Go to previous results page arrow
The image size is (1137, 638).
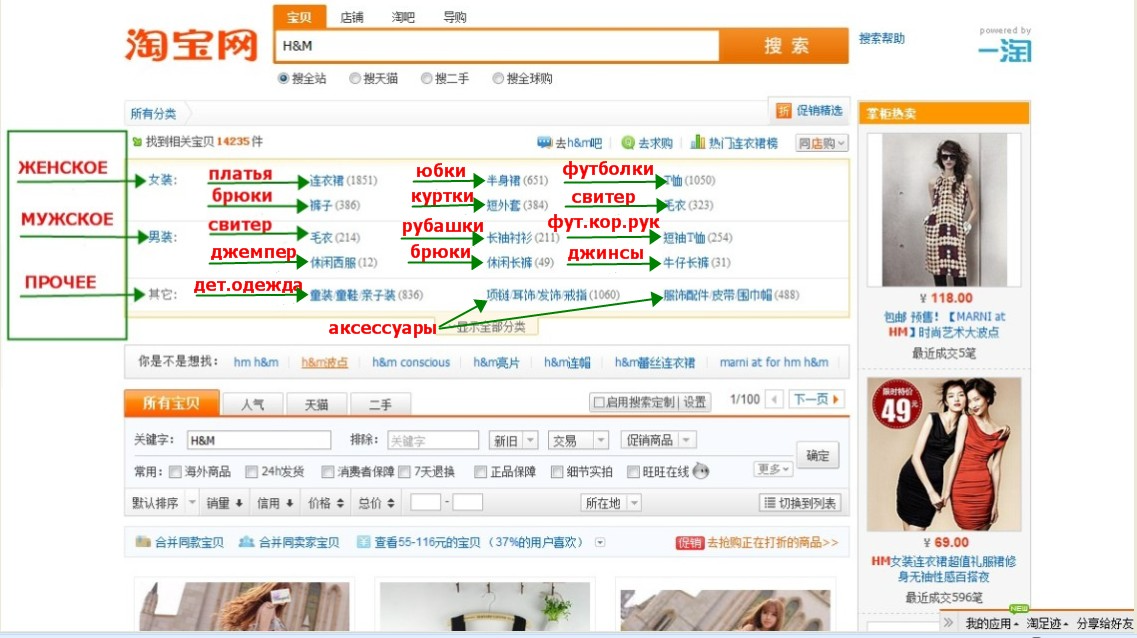pyautogui.click(x=774, y=399)
